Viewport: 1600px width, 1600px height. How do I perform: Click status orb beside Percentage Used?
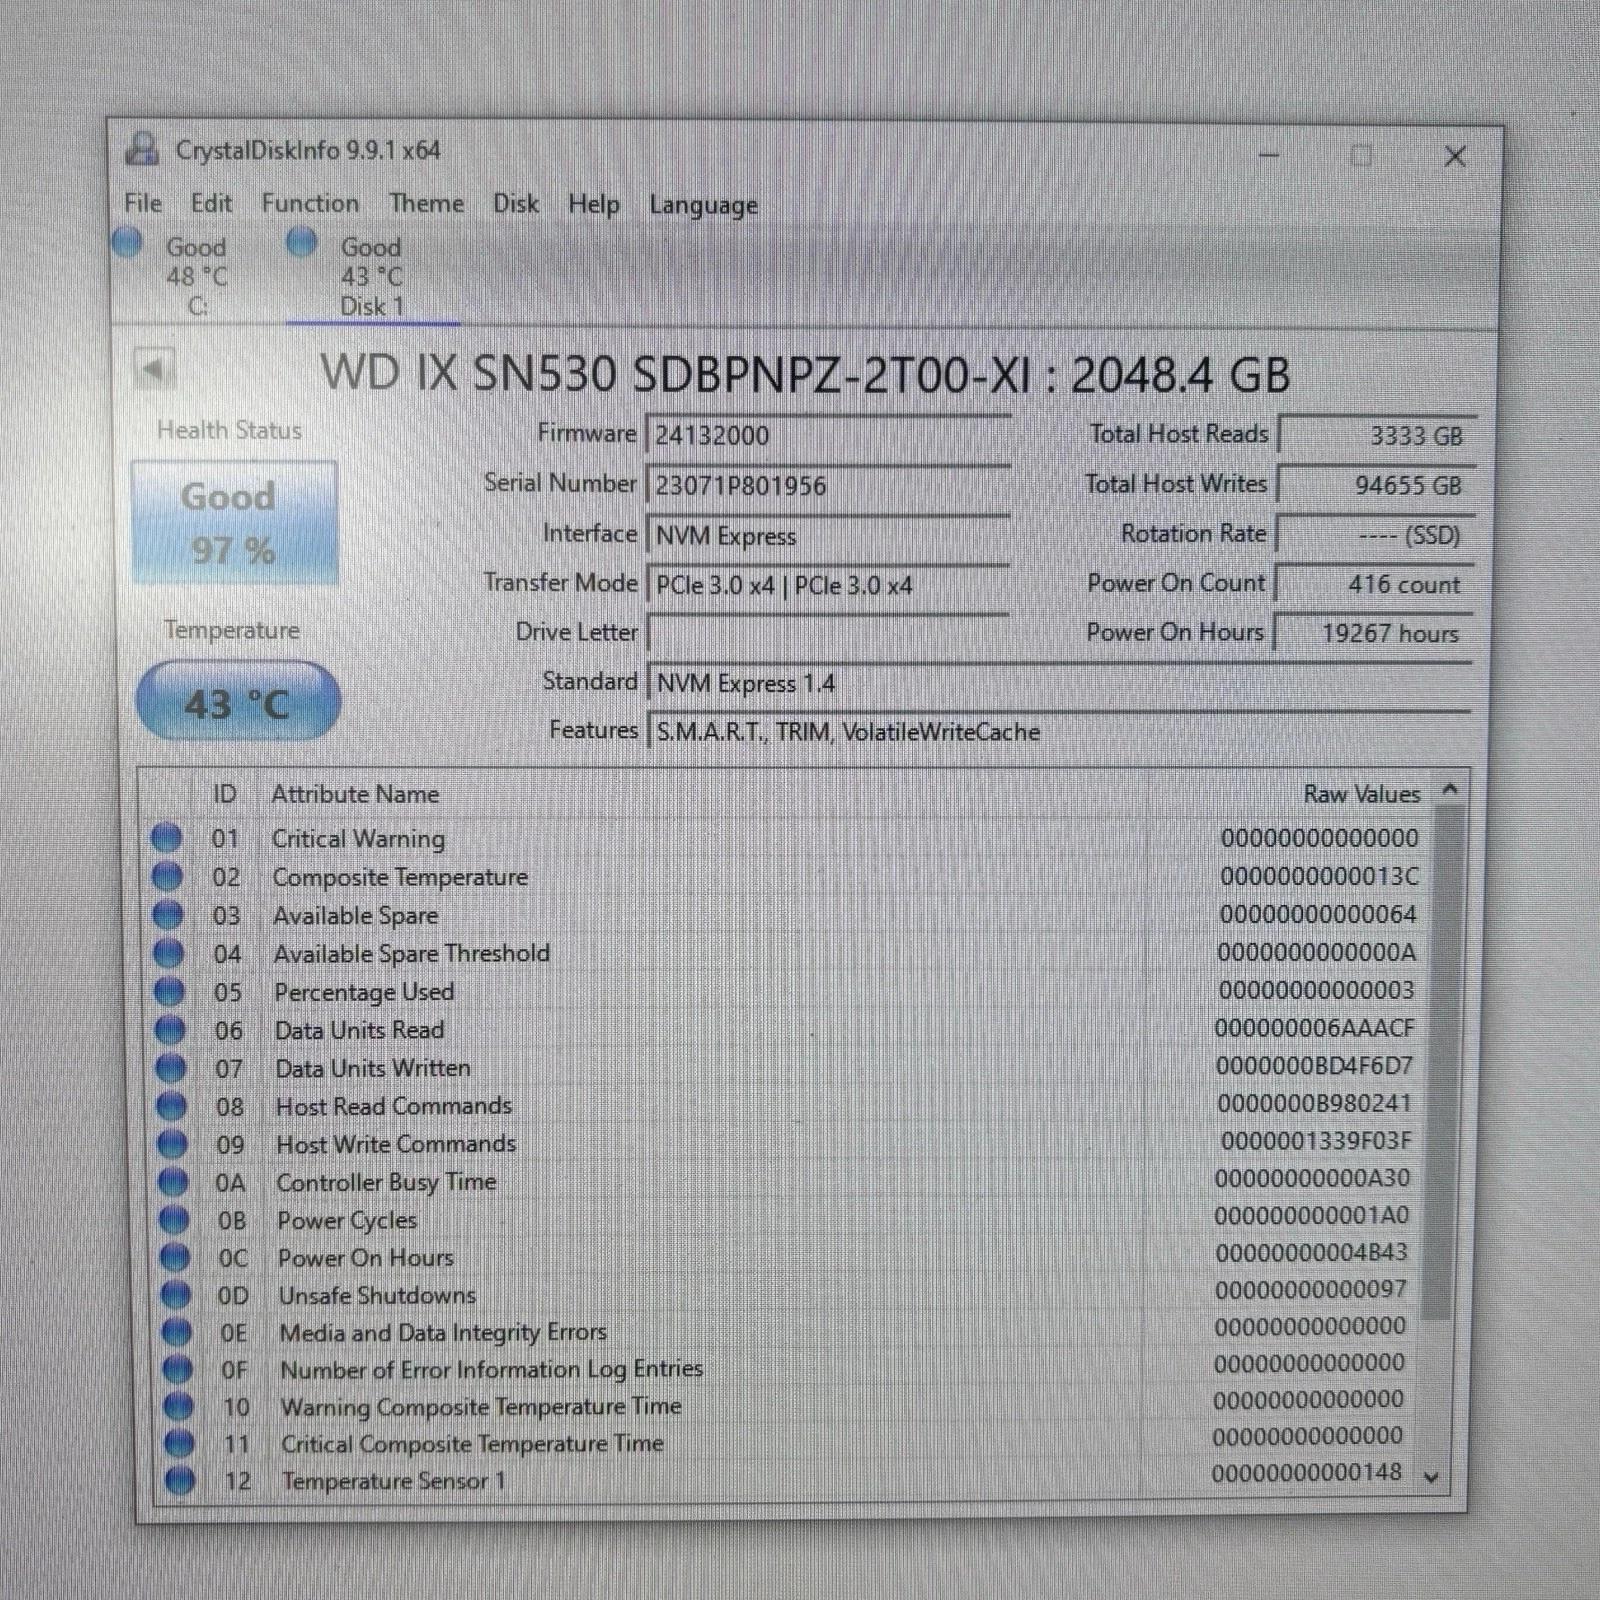click(169, 991)
